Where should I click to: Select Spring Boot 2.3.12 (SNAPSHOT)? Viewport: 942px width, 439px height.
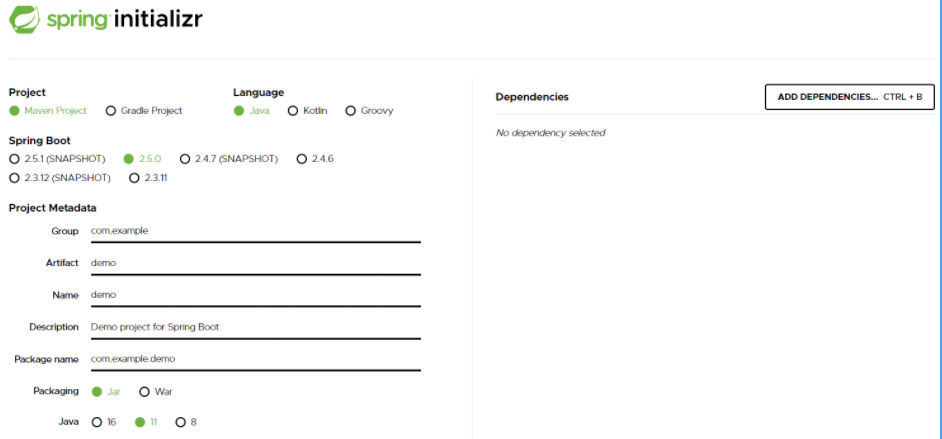click(x=60, y=178)
